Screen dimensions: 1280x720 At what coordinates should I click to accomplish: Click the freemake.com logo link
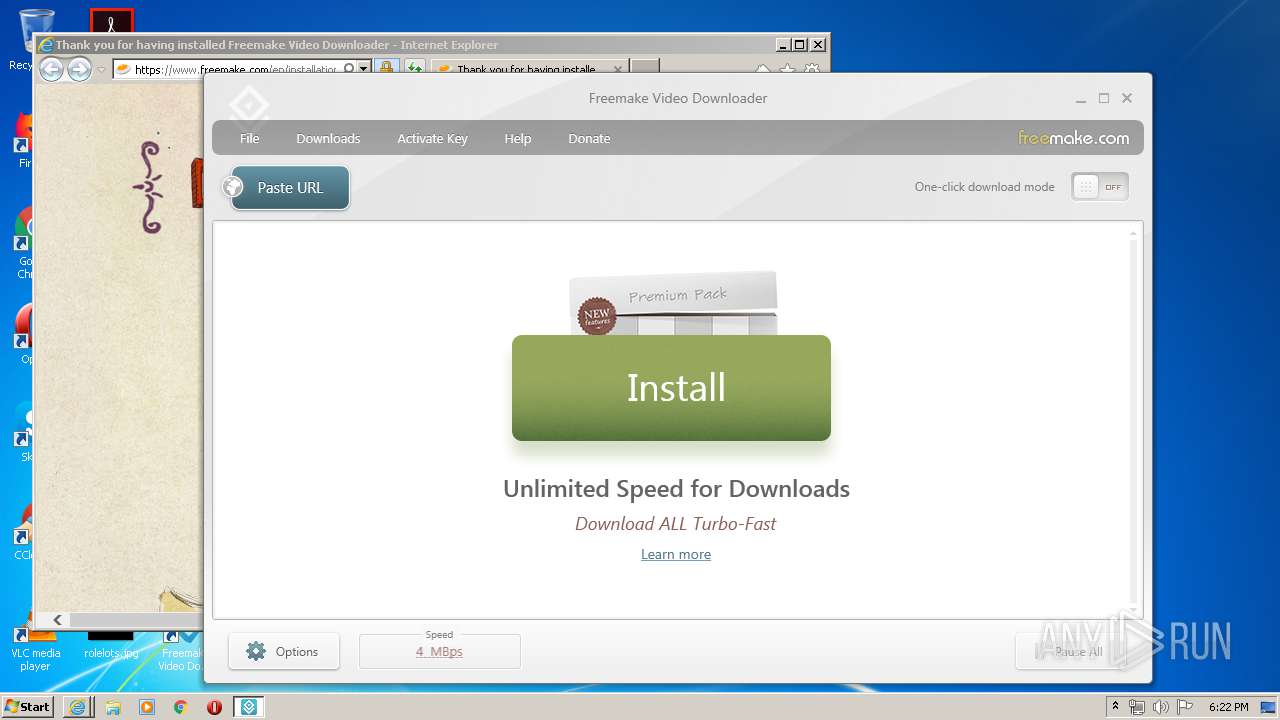point(1073,138)
